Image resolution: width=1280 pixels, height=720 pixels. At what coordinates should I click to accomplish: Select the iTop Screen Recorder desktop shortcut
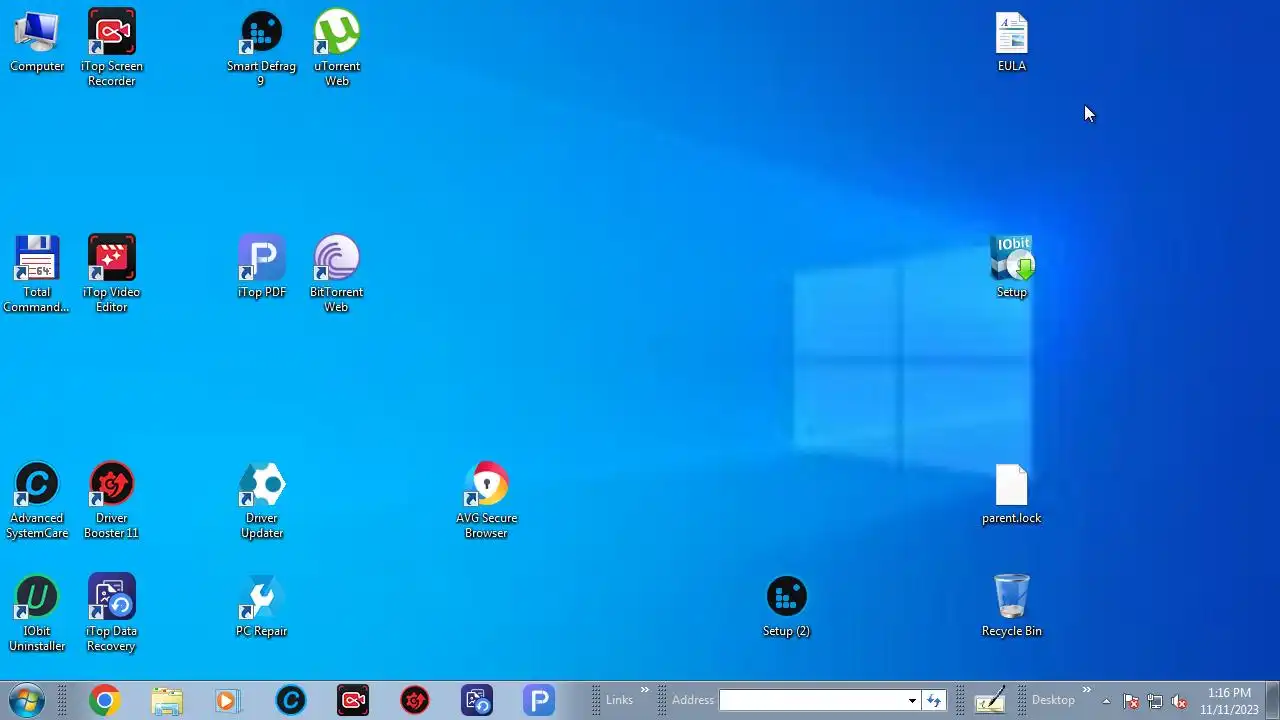click(x=111, y=48)
